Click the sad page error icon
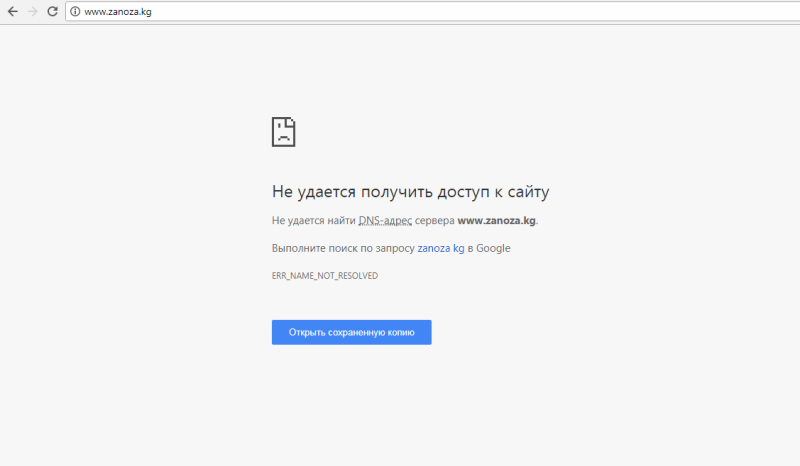The height and width of the screenshot is (466, 800). 284,132
